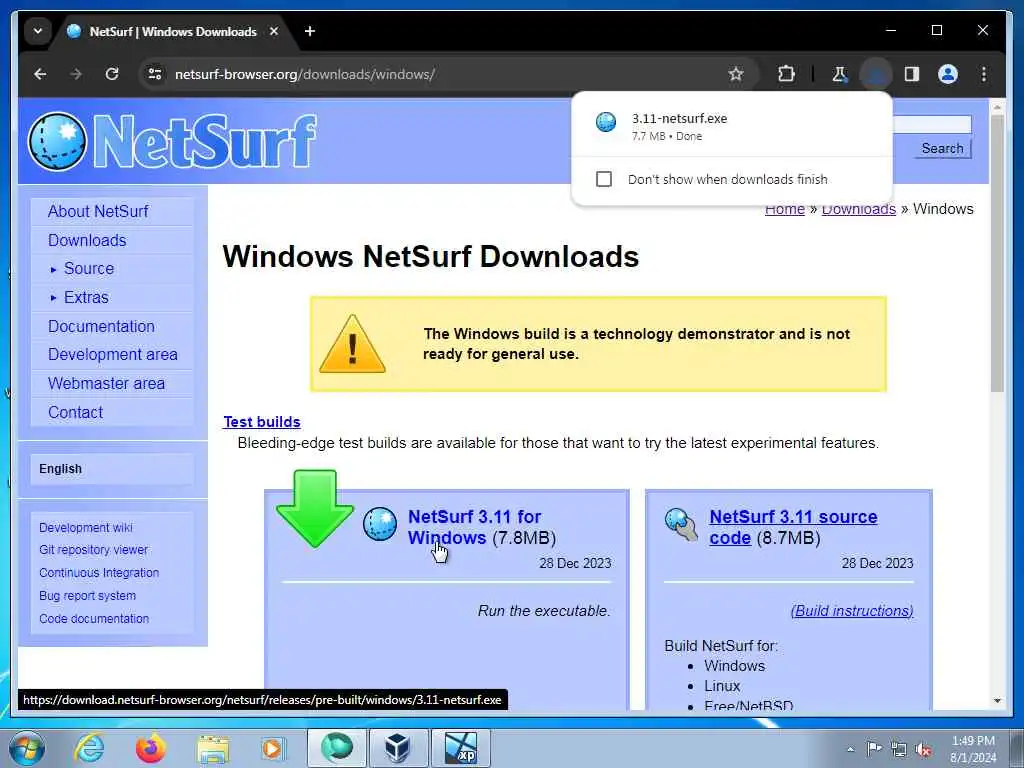Follow the Home breadcrumb link
The height and width of the screenshot is (768, 1024).
[784, 210]
